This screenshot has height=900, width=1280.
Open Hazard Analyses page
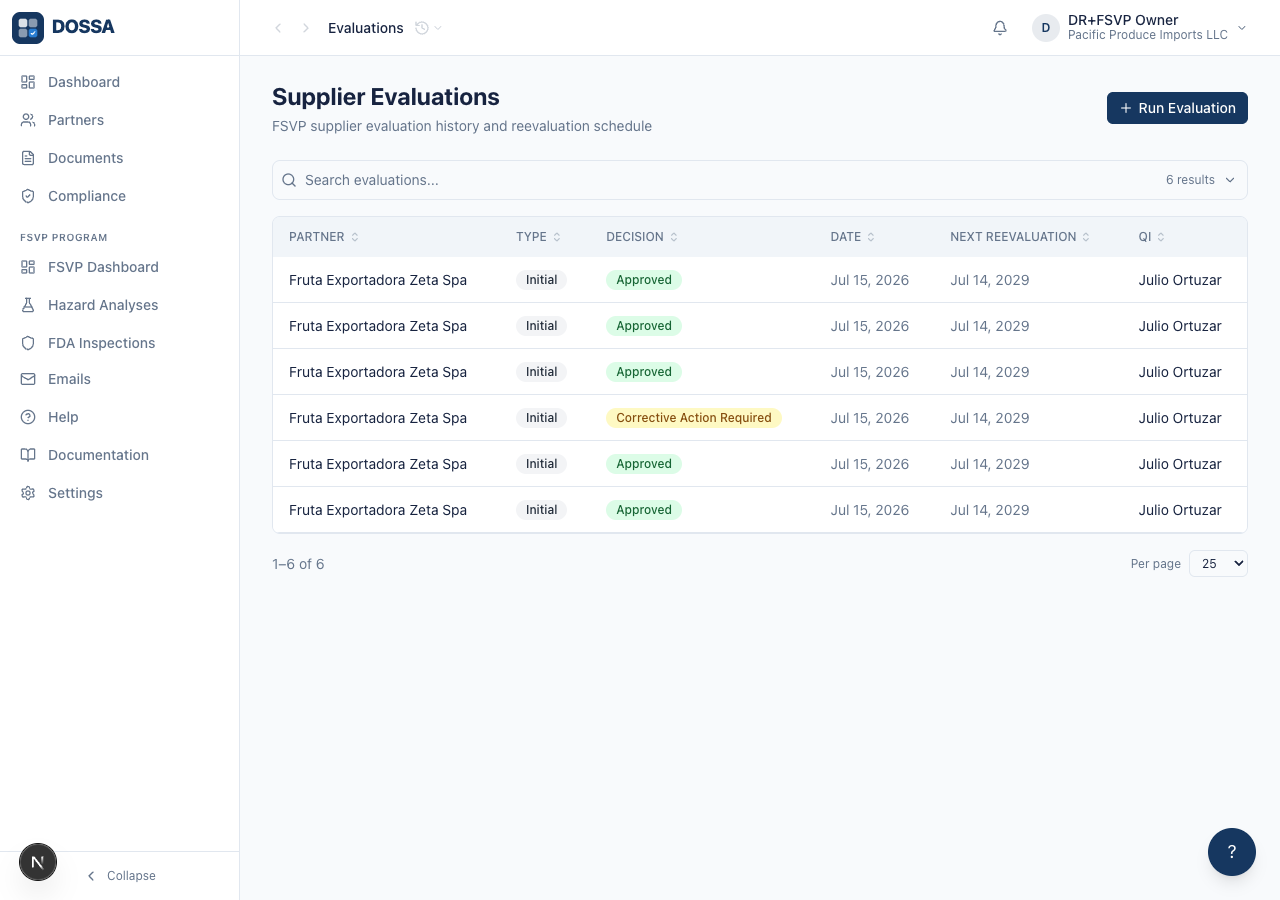(120, 305)
